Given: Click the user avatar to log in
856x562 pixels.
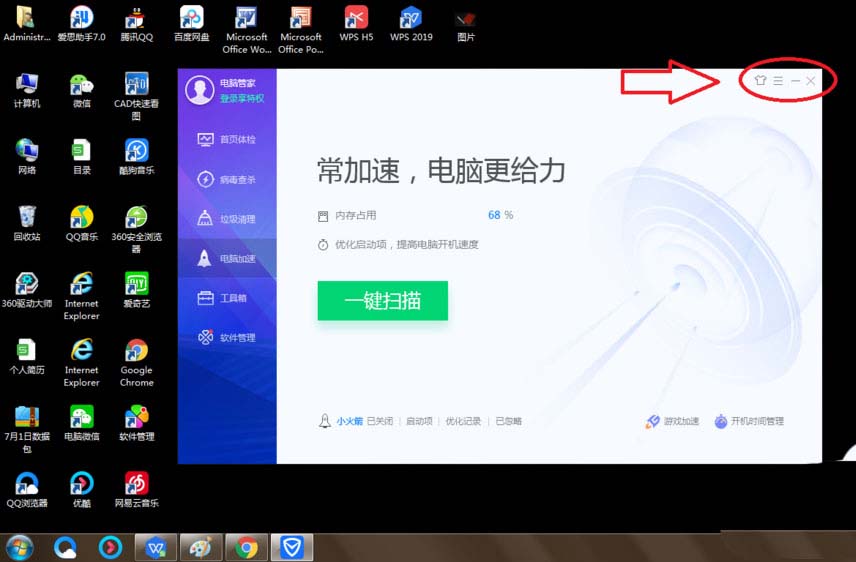Looking at the screenshot, I should [x=199, y=90].
